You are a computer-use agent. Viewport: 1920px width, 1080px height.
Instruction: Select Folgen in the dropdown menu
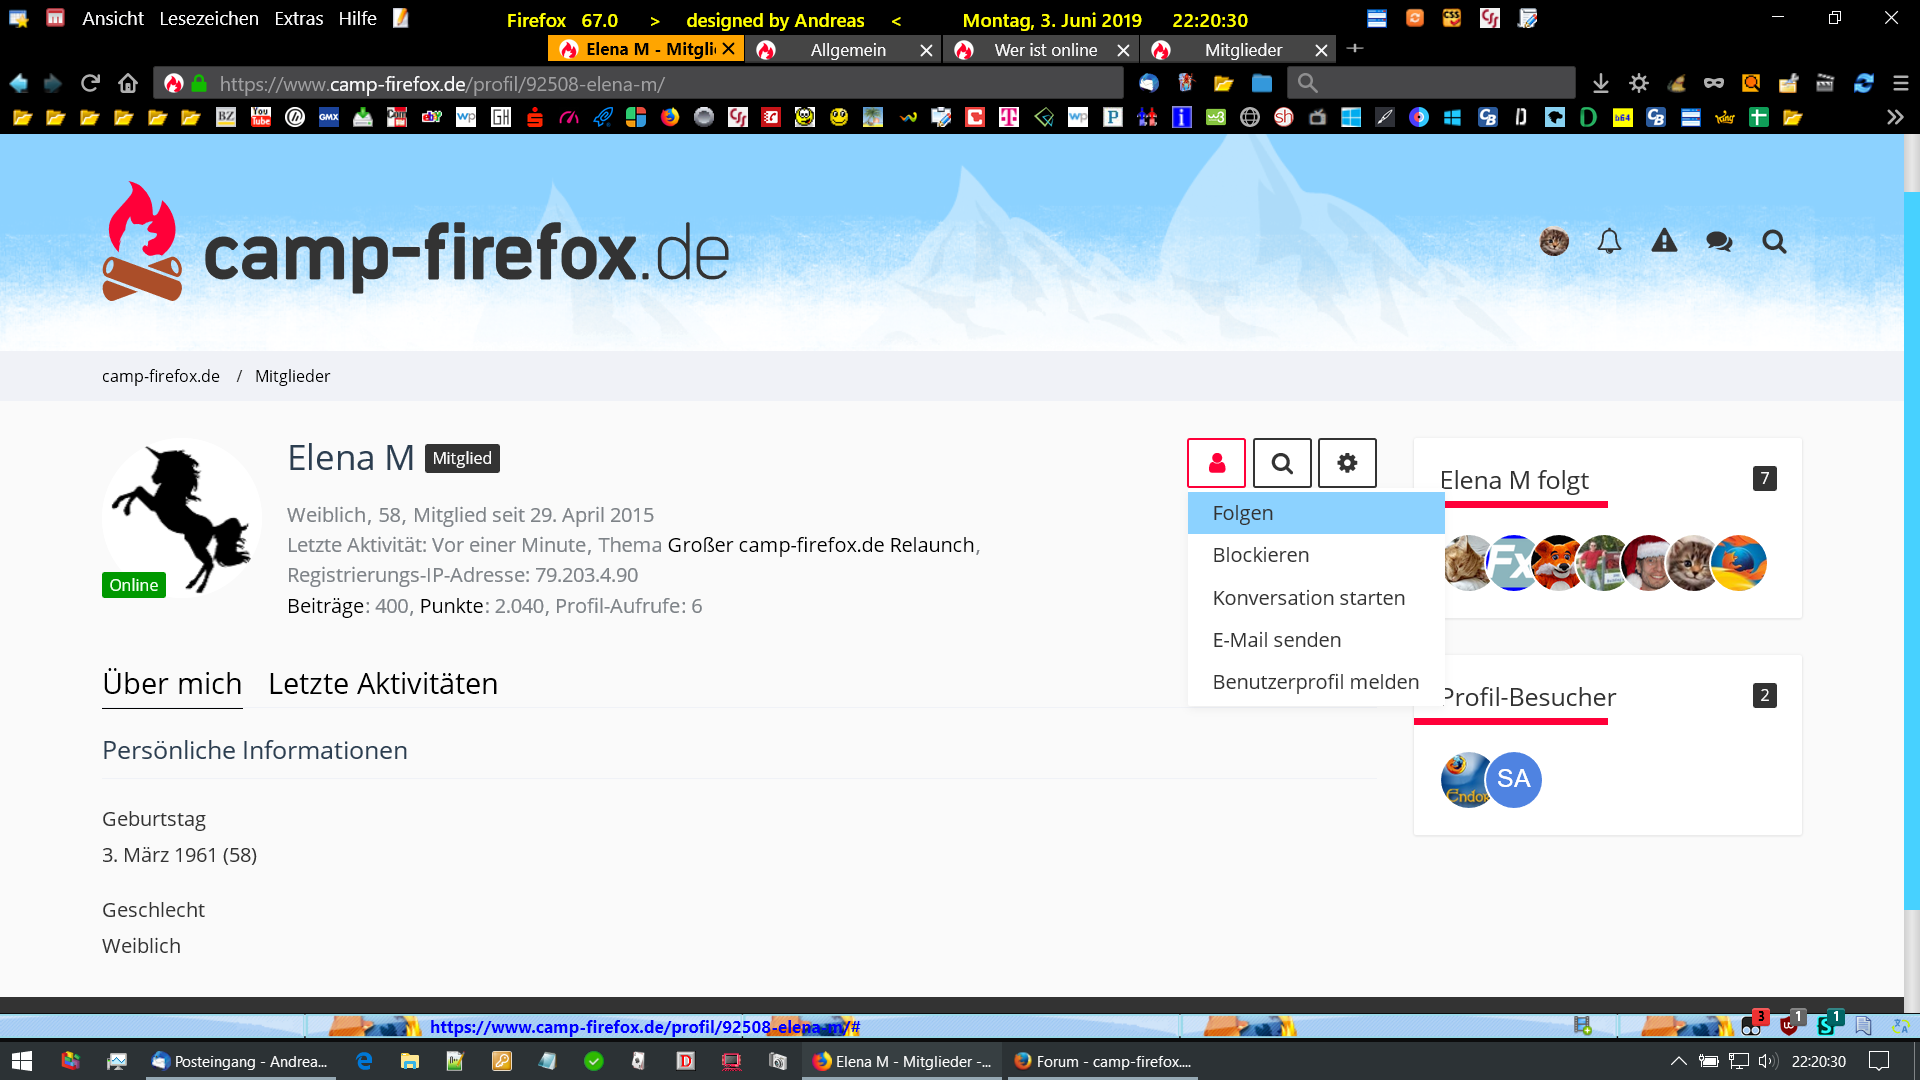(x=1243, y=513)
